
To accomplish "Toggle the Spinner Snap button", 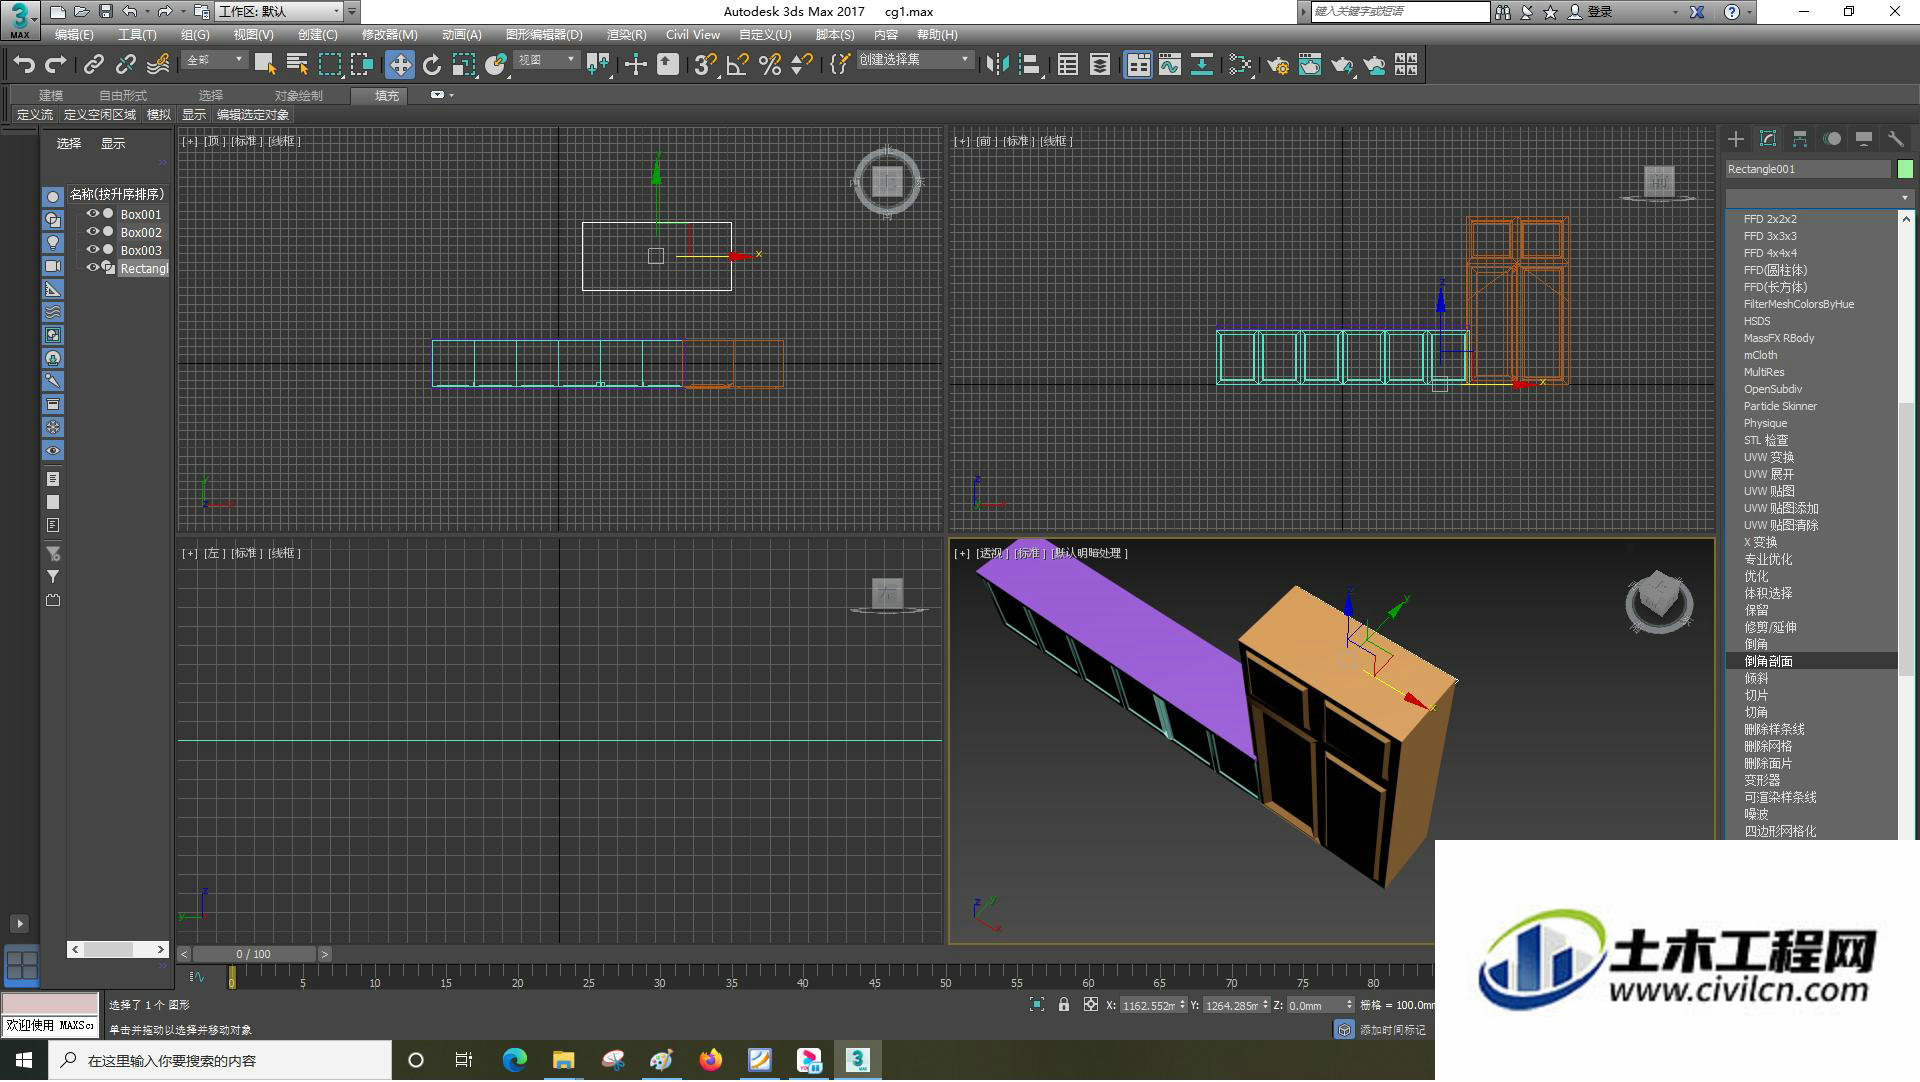I will click(802, 65).
